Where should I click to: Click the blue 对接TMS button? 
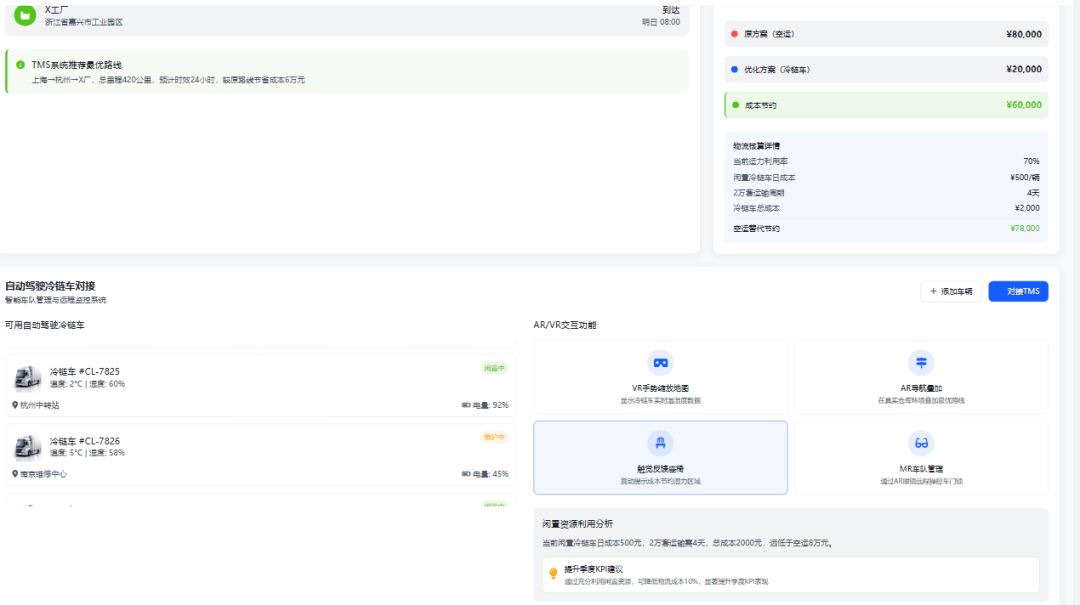[x=1018, y=291]
